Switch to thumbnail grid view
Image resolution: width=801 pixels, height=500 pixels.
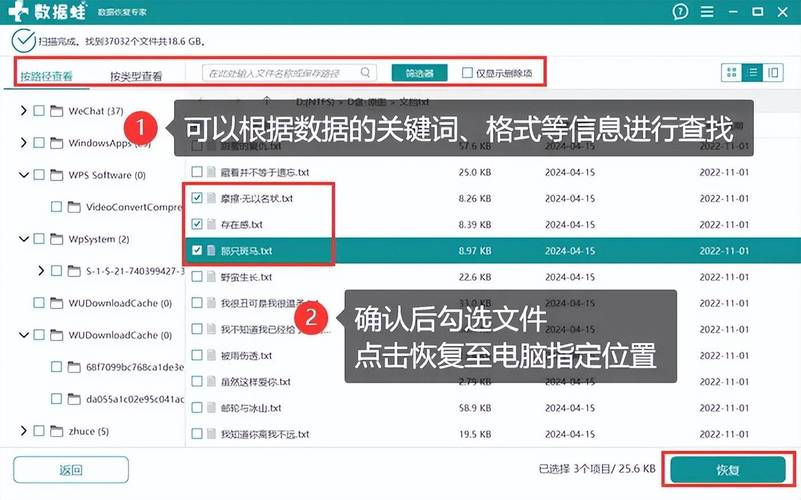click(x=732, y=73)
